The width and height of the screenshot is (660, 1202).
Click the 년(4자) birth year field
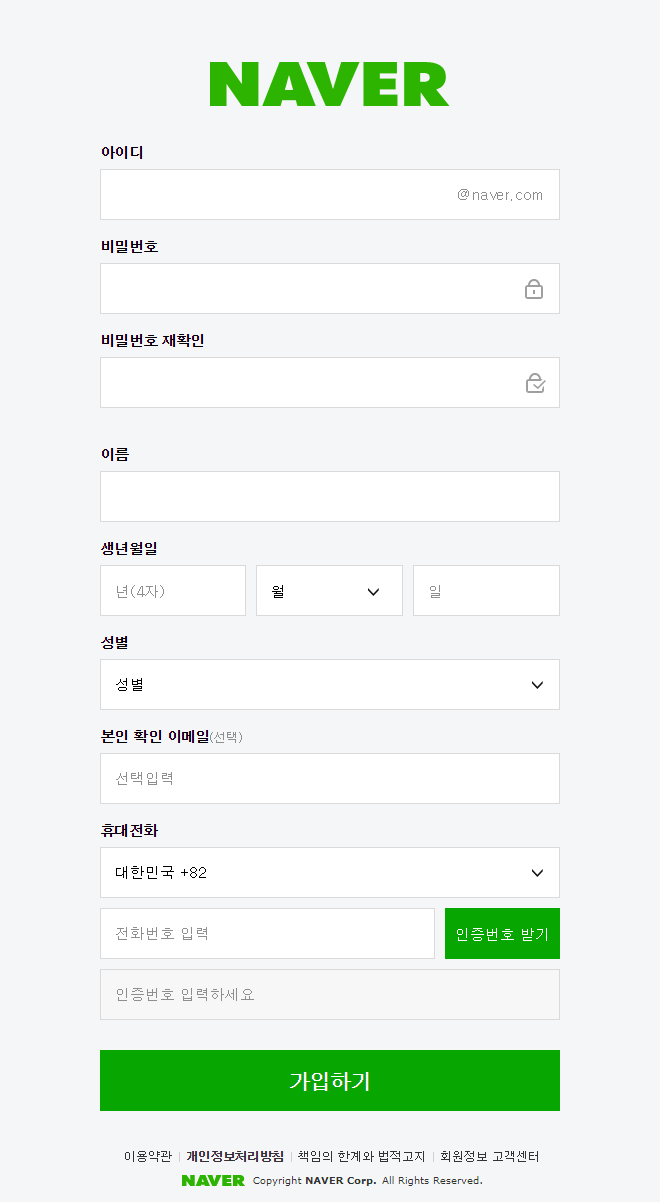point(173,590)
